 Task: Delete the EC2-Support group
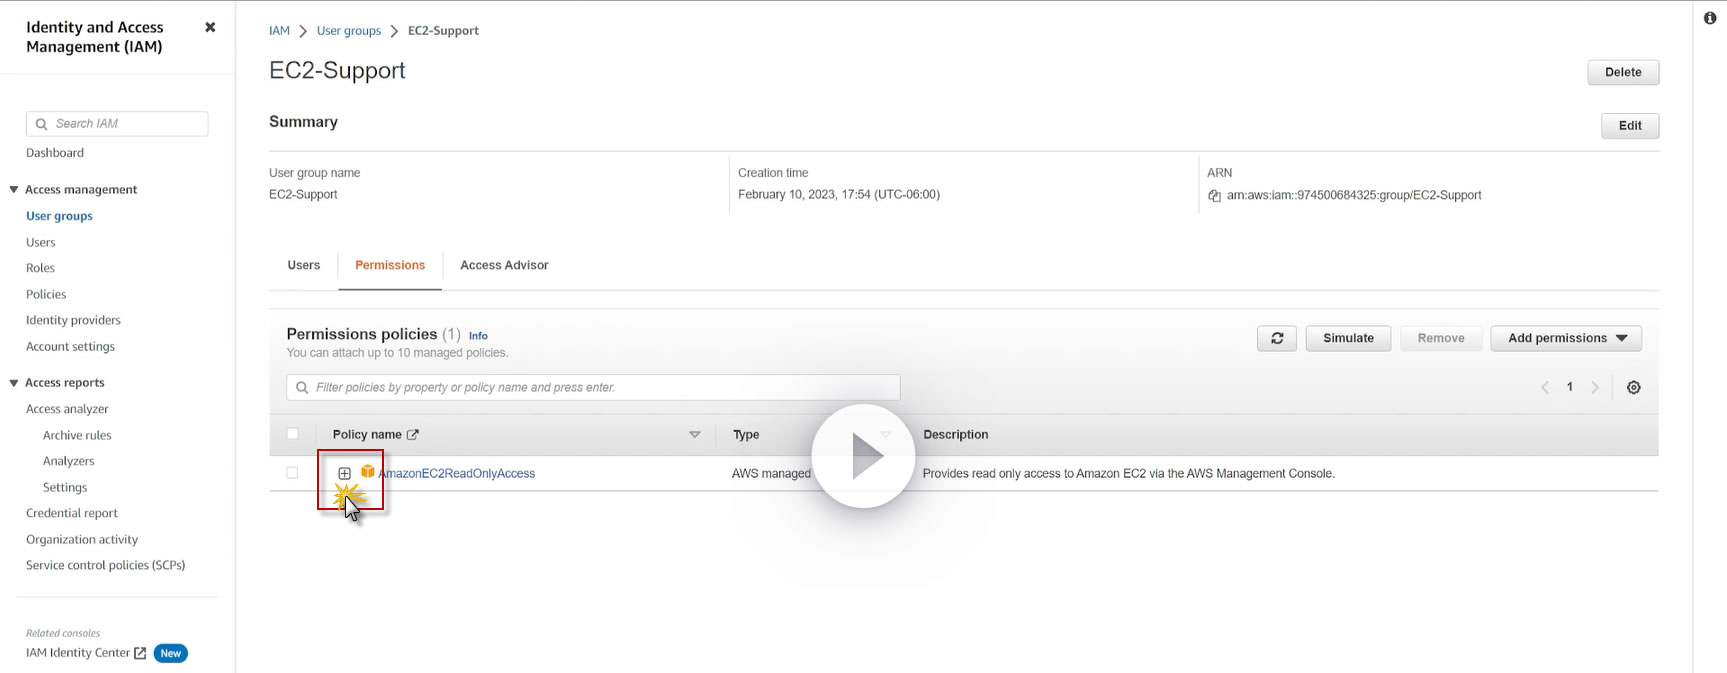point(1623,72)
